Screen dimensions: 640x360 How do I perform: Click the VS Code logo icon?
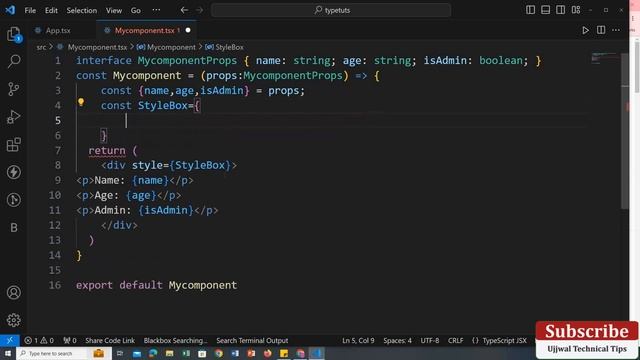tap(10, 10)
